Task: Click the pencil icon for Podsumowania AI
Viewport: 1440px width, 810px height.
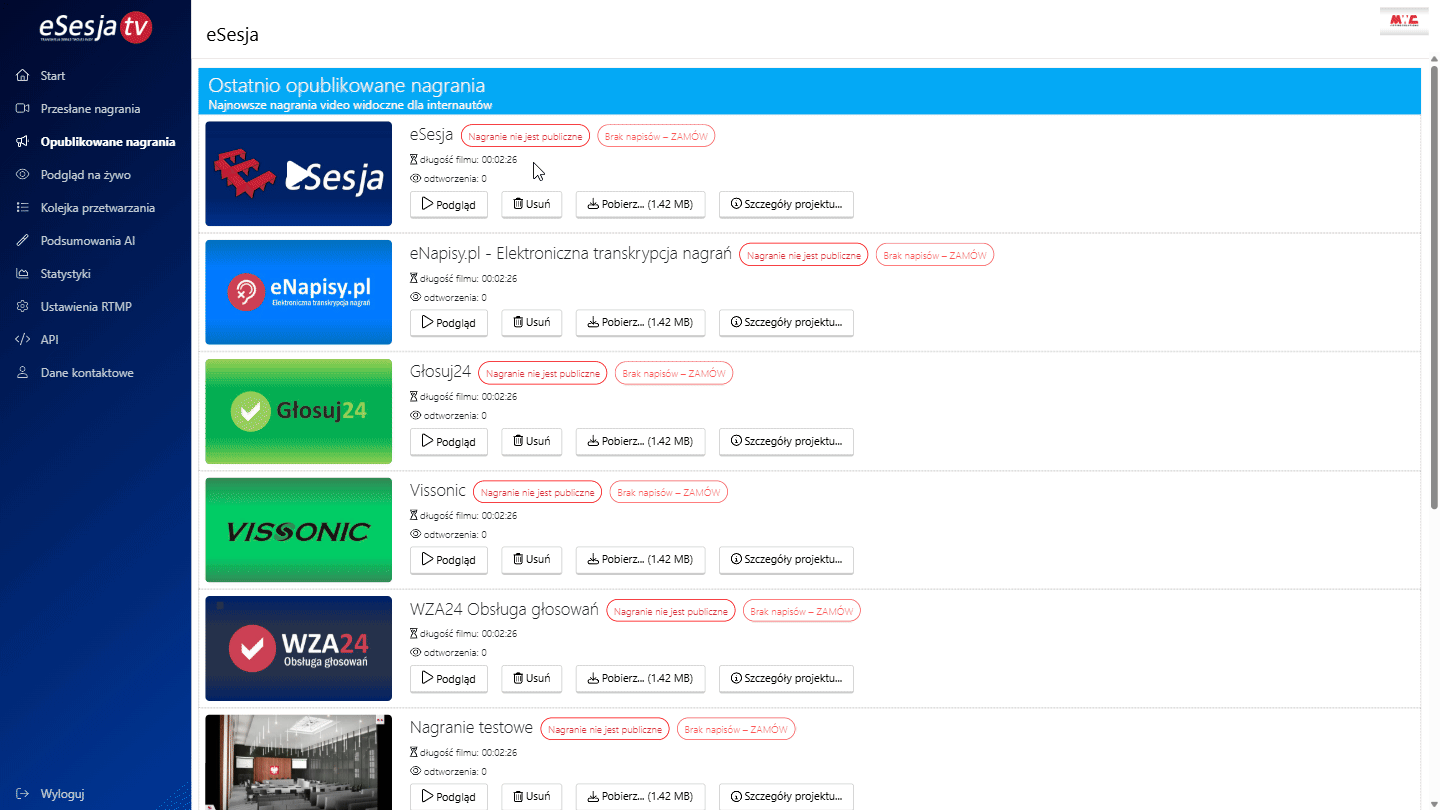Action: click(x=22, y=241)
